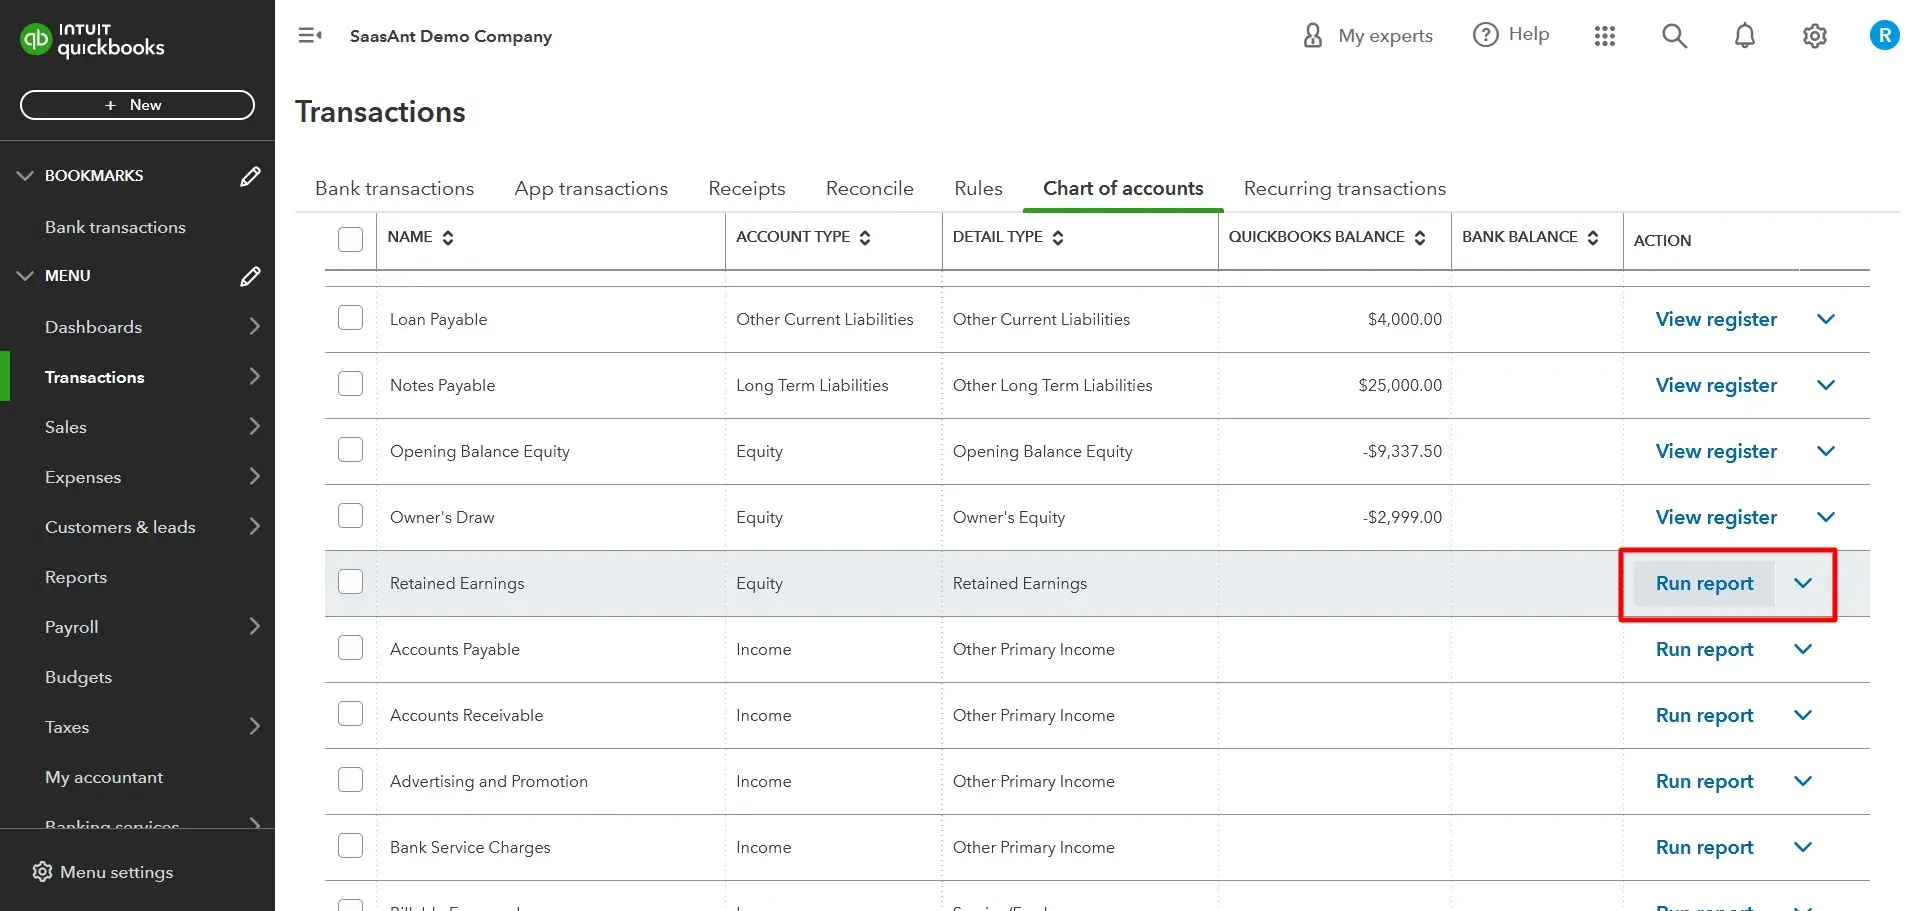Screen dimensions: 1911x911
Task: Switch to App transactions tab
Action: click(x=591, y=188)
